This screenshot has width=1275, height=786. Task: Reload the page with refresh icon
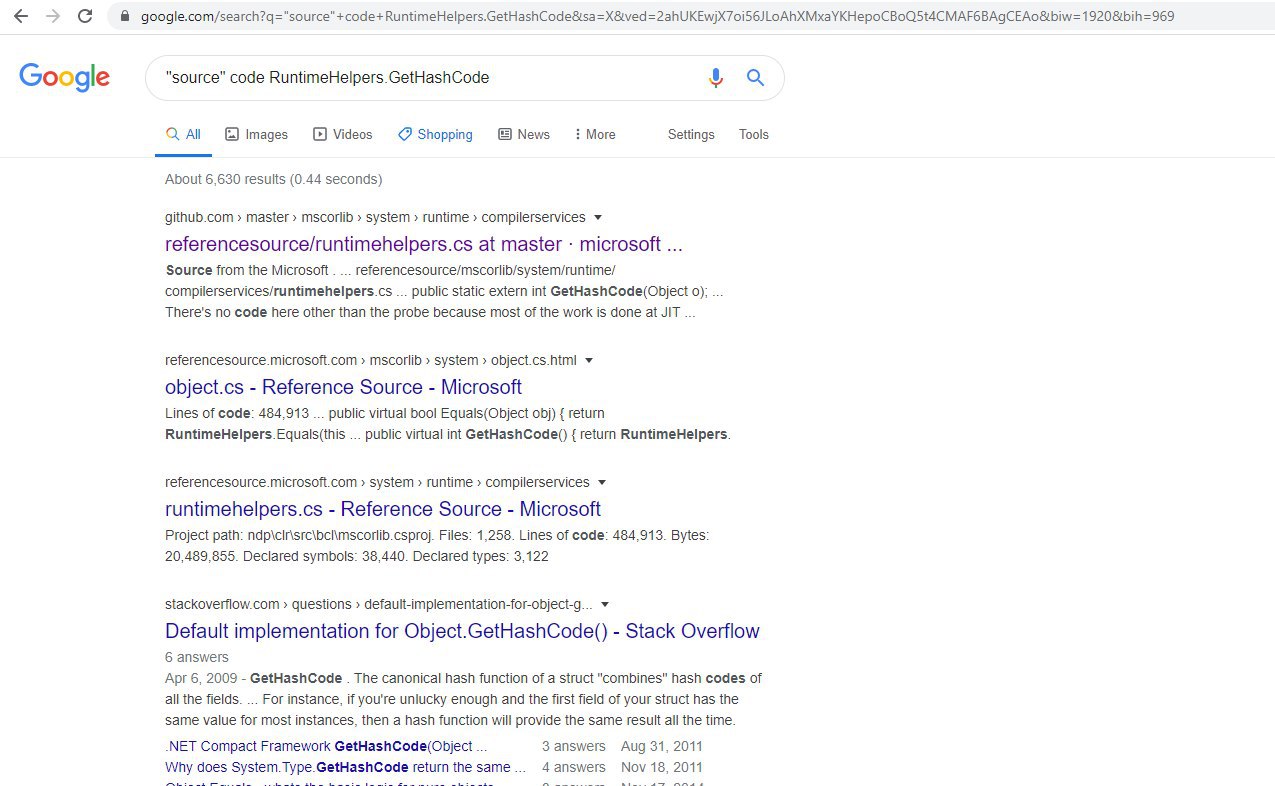(x=85, y=16)
